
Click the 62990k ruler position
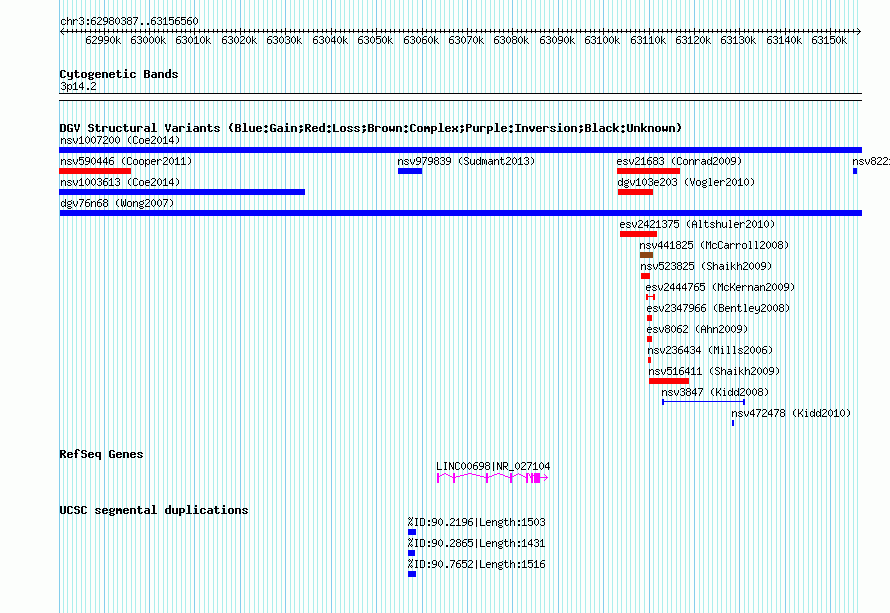[103, 40]
